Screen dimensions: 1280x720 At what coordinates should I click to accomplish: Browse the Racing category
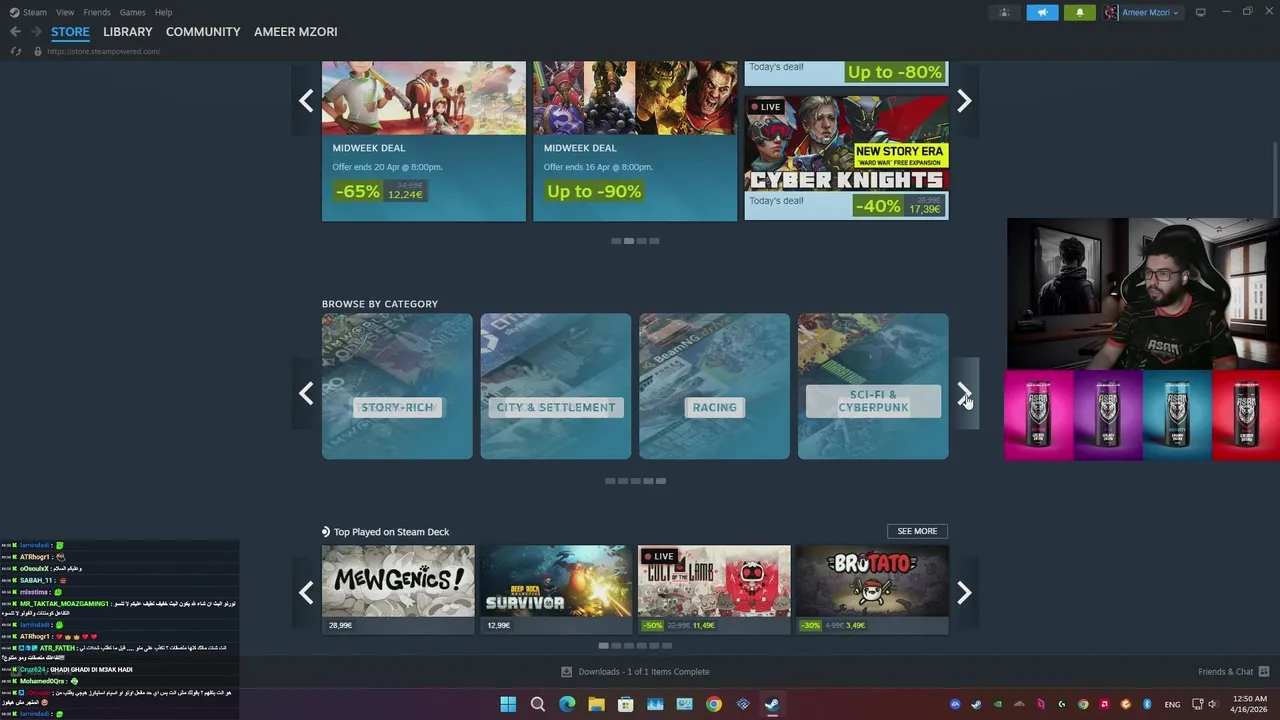714,386
